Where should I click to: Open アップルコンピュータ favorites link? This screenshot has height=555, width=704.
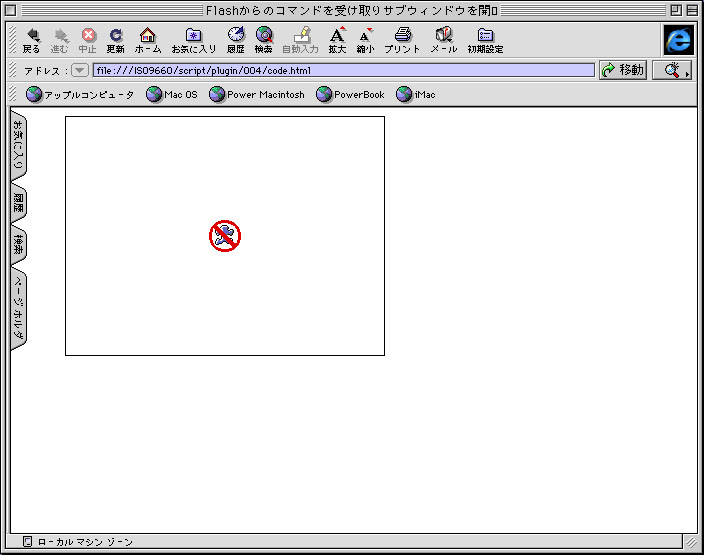pos(80,94)
